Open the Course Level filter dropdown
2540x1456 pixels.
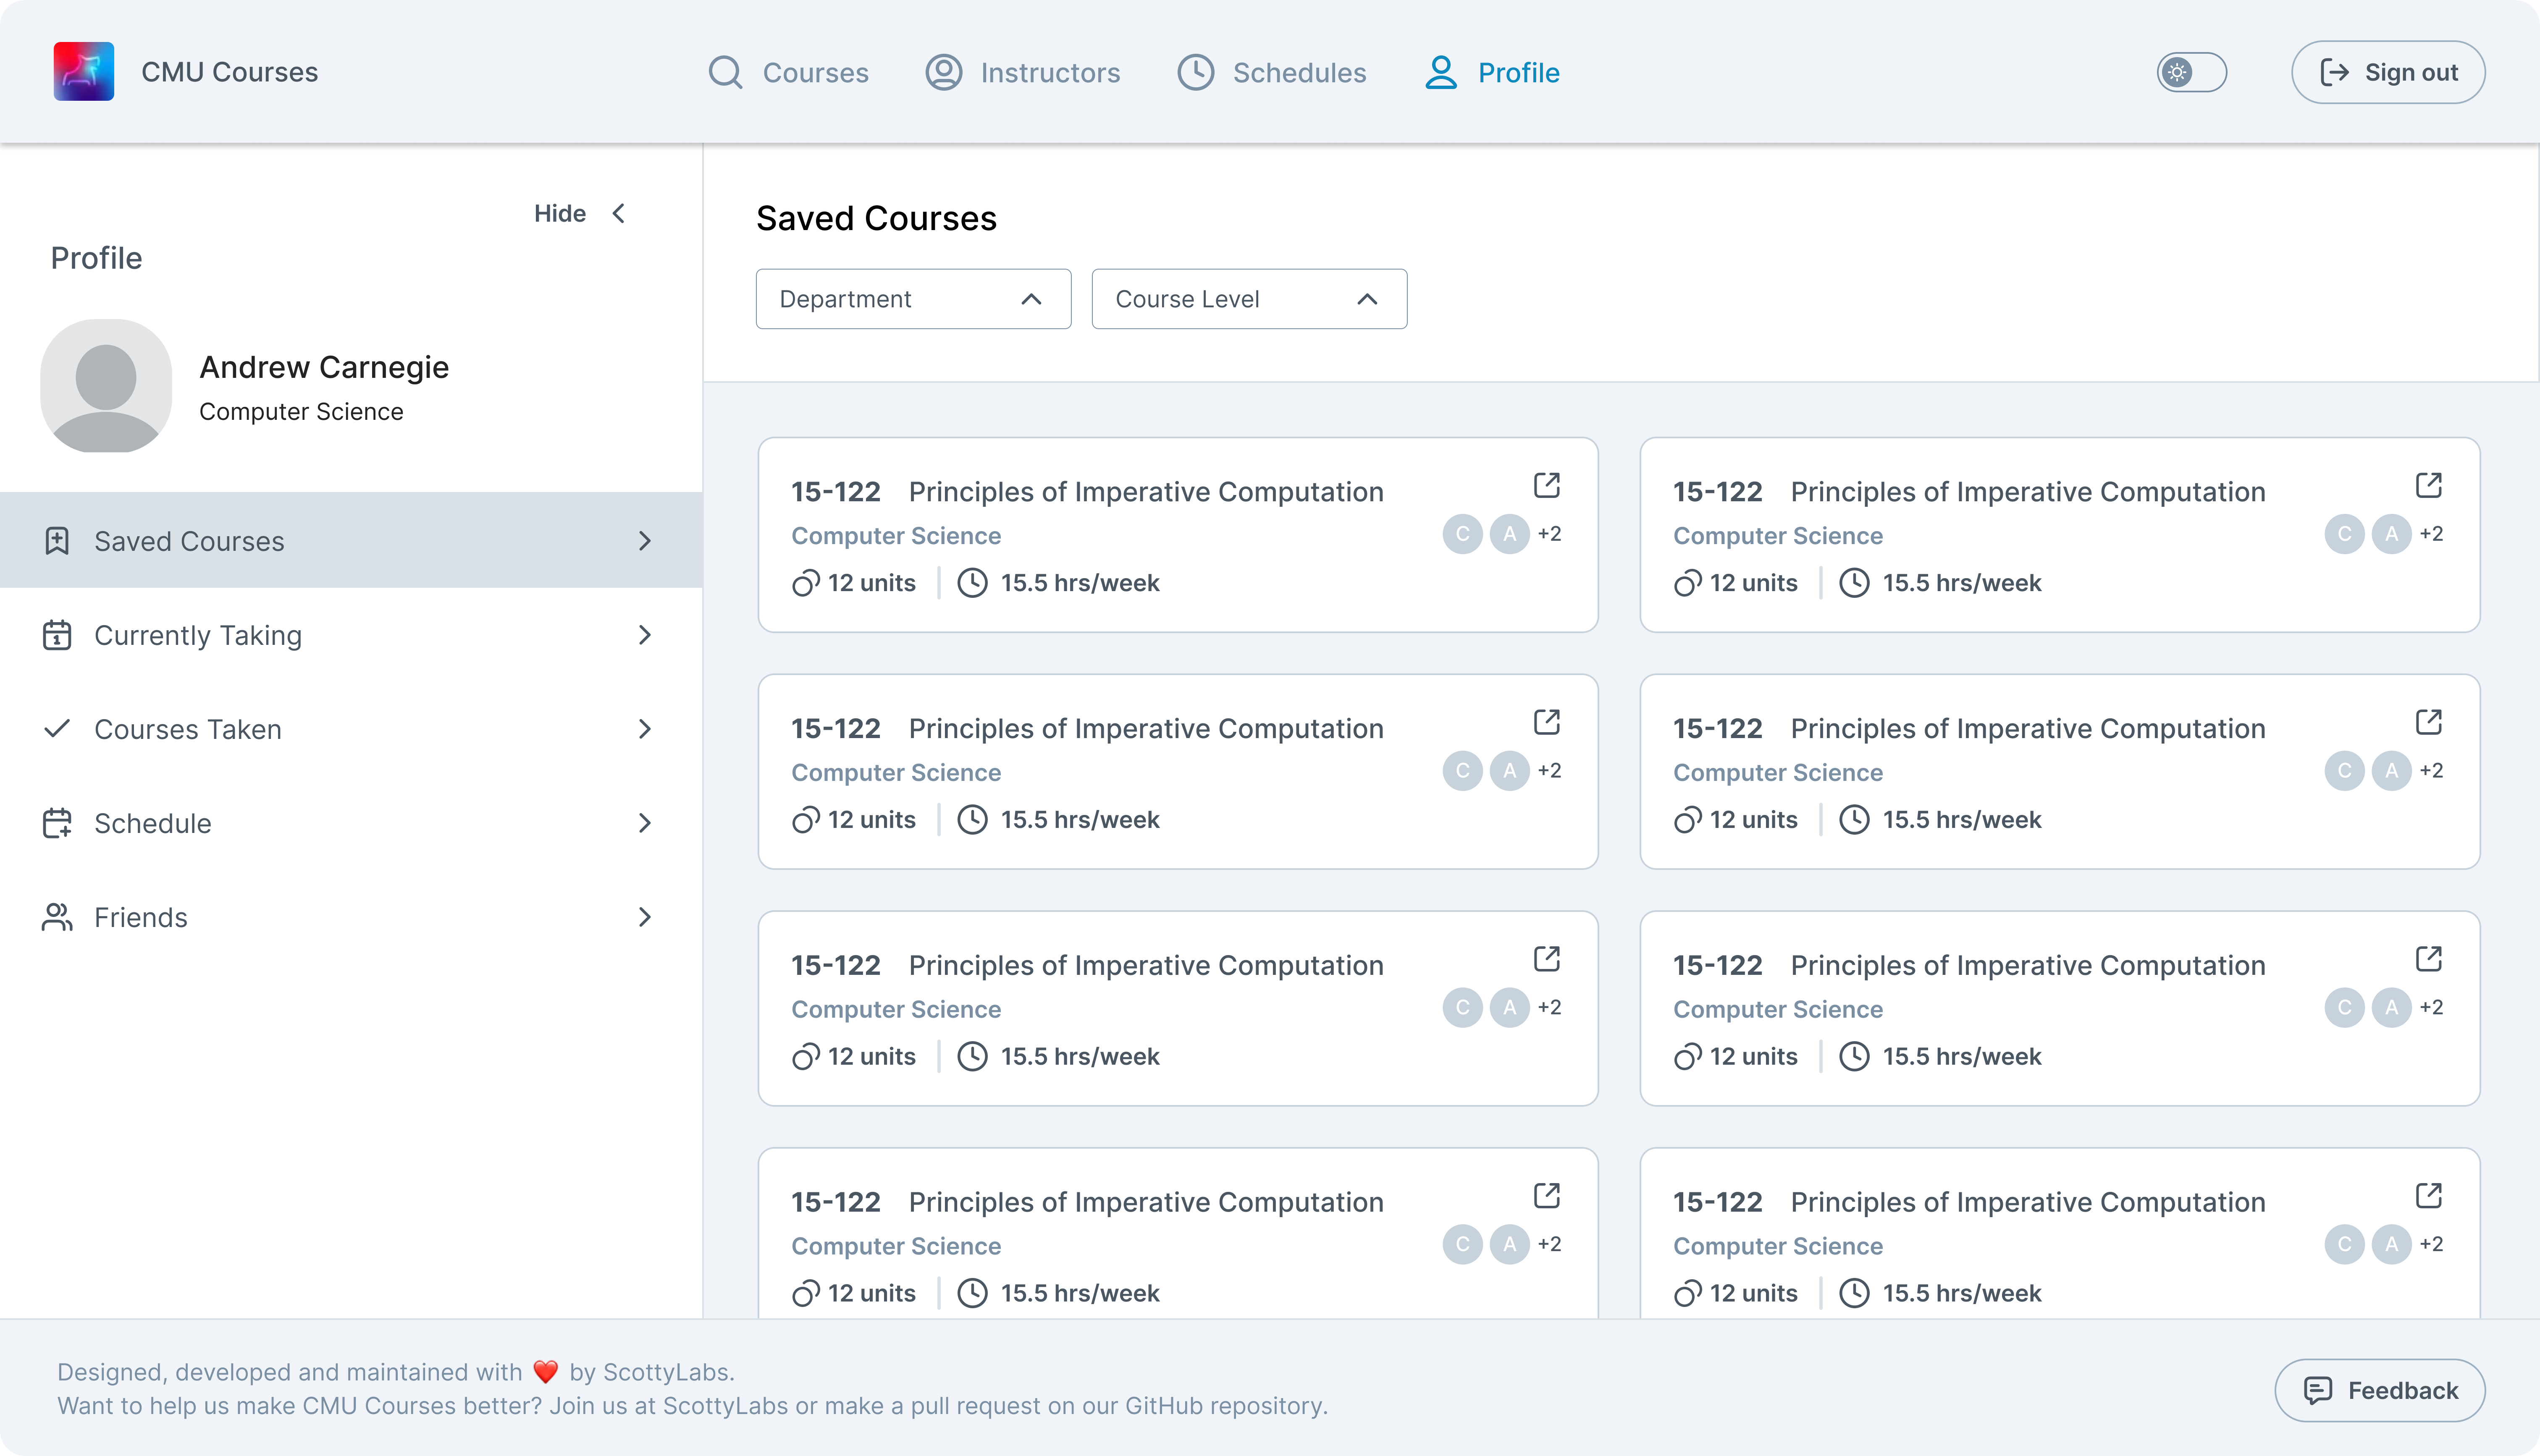click(x=1248, y=299)
